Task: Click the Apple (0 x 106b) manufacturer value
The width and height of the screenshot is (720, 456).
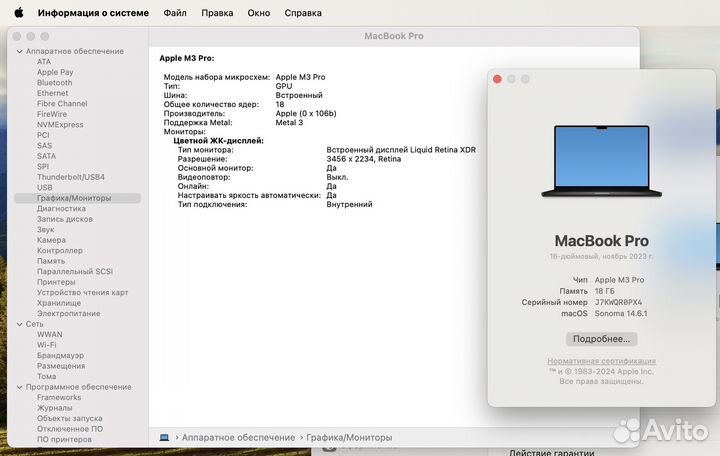Action: [x=306, y=113]
